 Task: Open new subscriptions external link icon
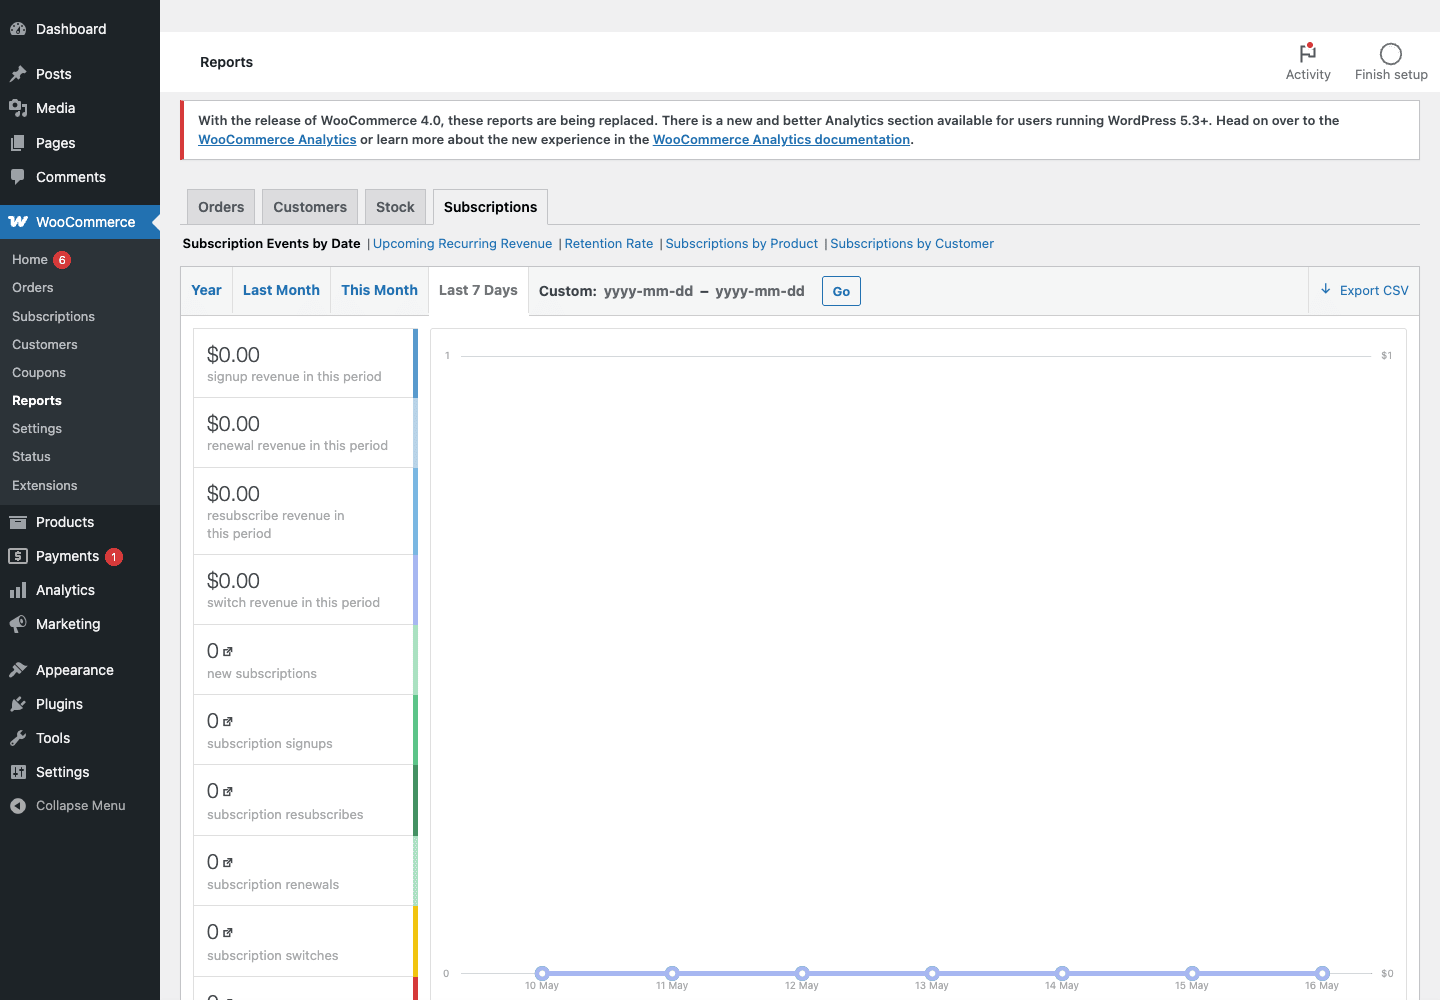(228, 652)
